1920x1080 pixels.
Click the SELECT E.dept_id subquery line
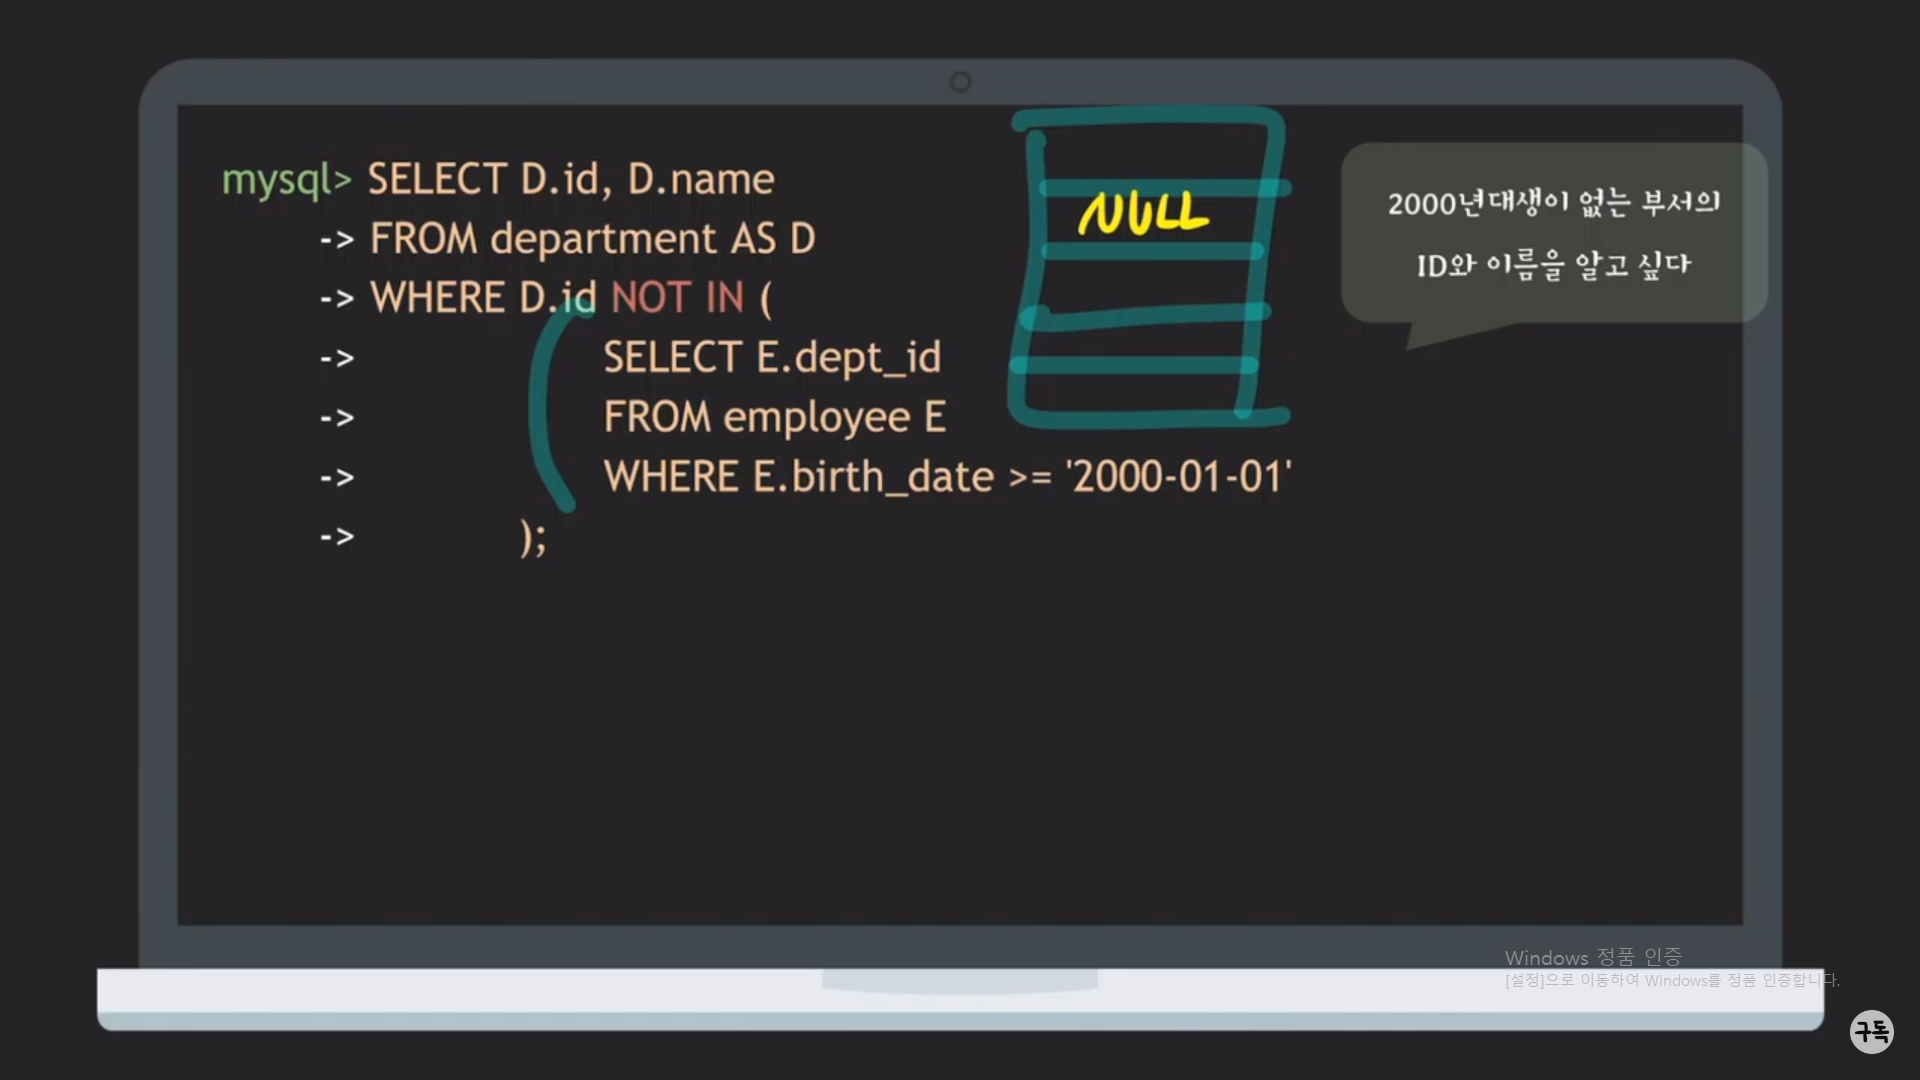point(771,358)
